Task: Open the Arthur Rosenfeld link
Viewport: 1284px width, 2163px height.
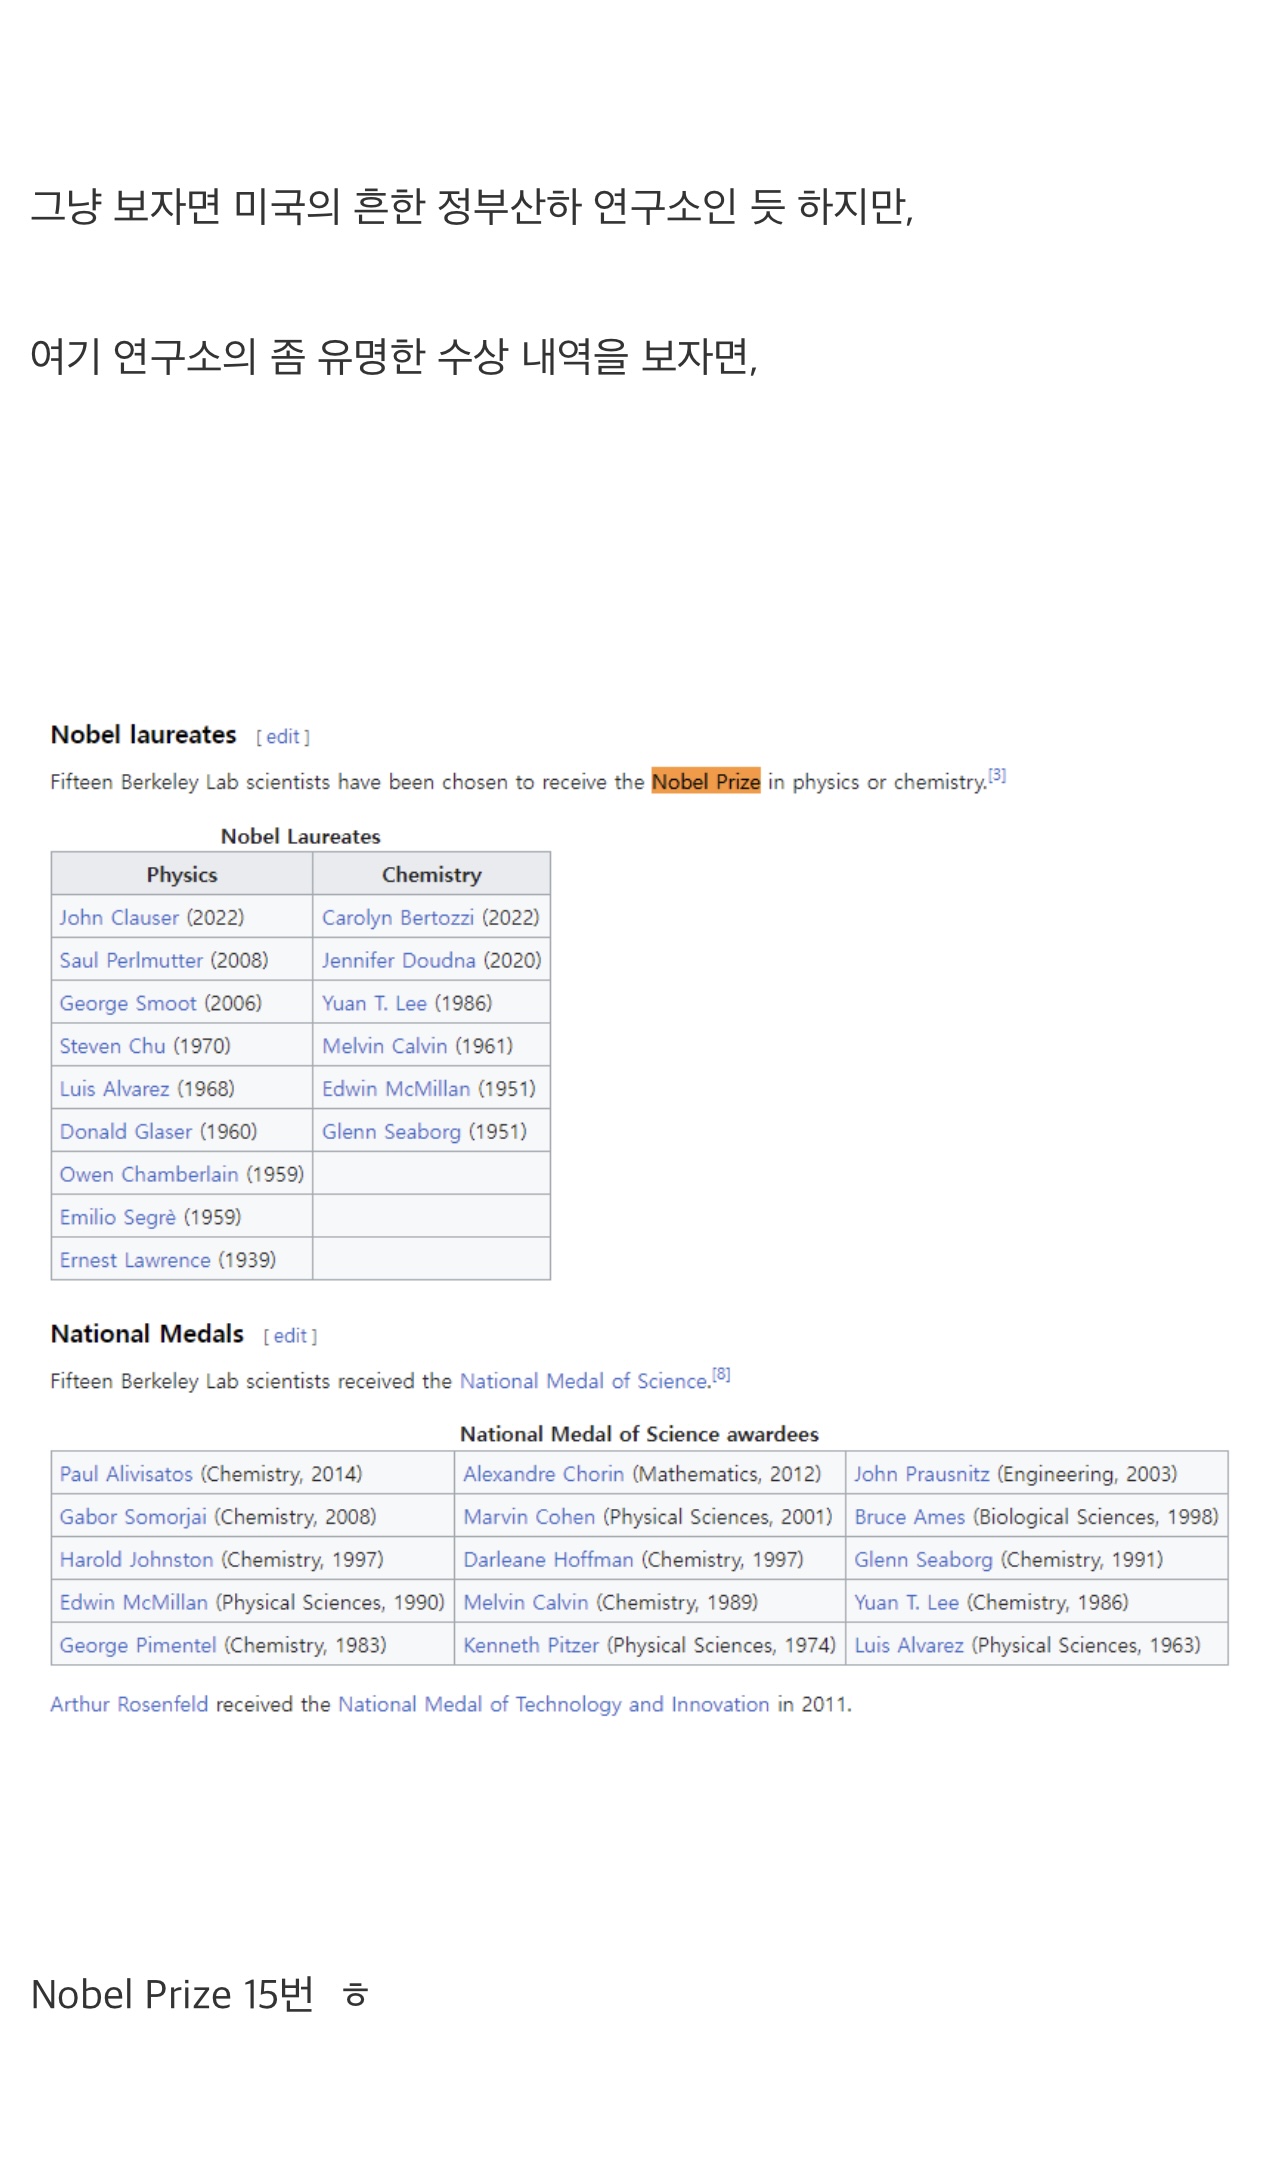Action: coord(129,1705)
